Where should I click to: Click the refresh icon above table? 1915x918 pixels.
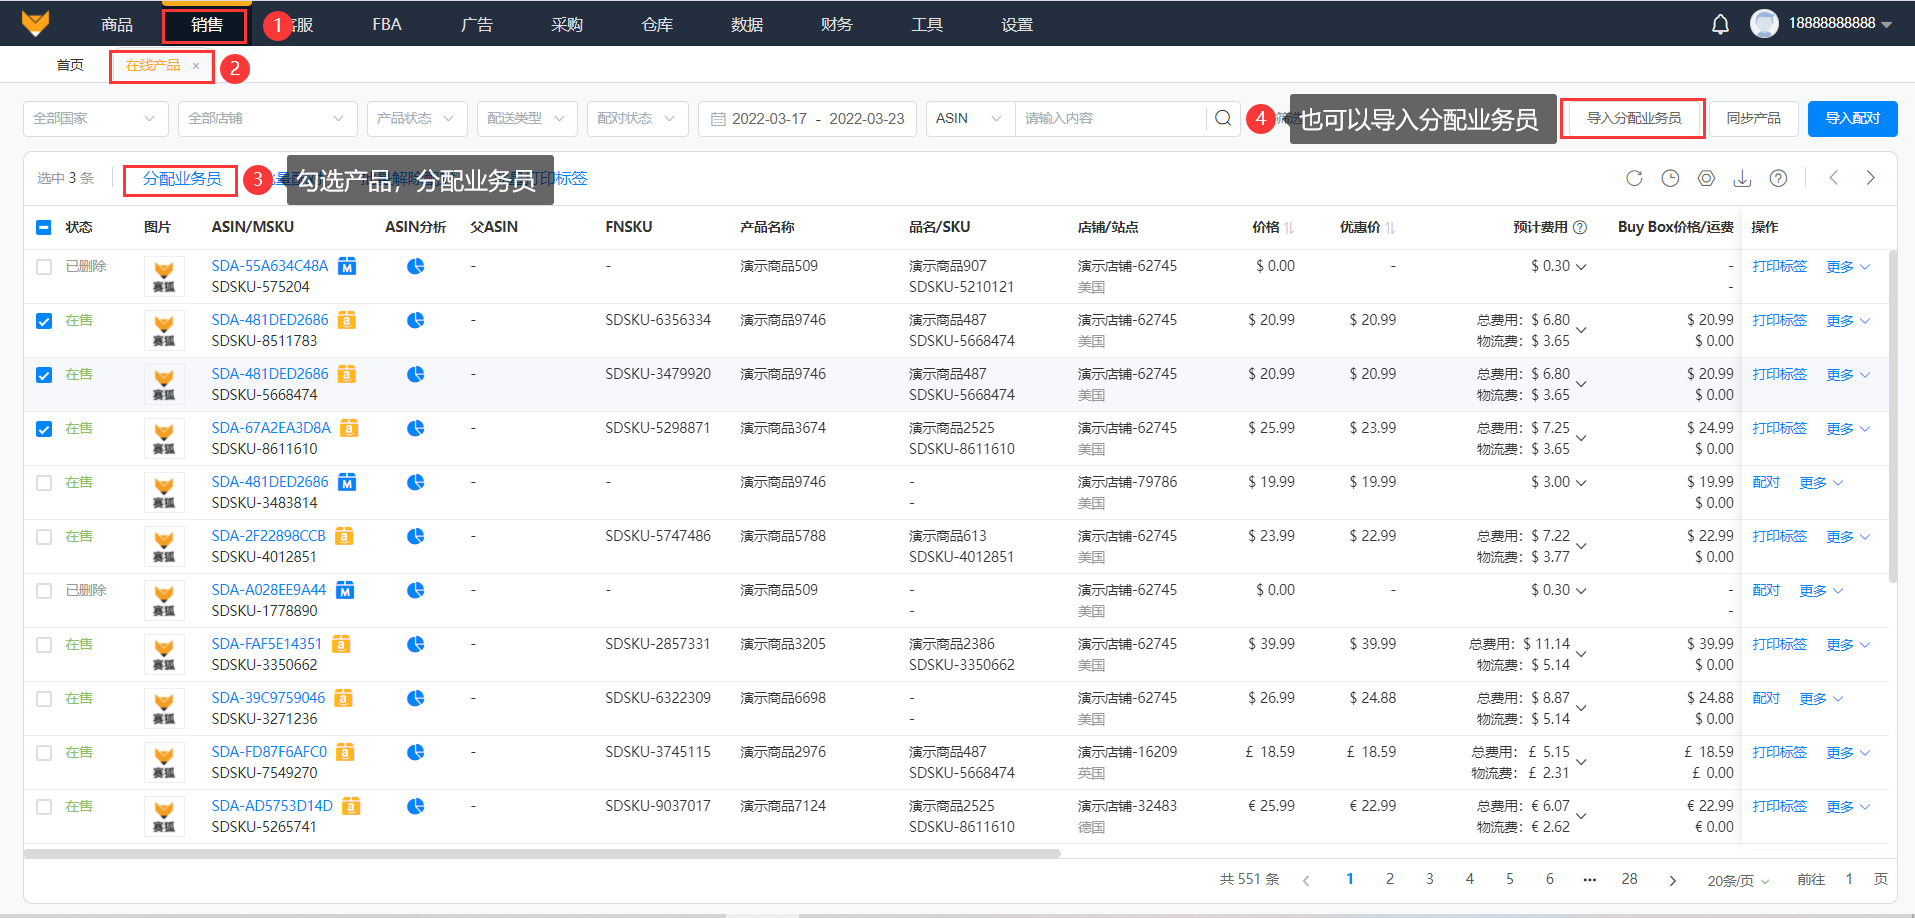pos(1634,178)
